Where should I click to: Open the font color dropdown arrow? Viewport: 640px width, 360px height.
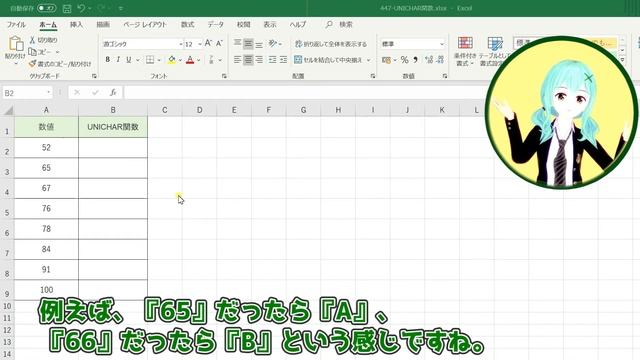pyautogui.click(x=199, y=60)
